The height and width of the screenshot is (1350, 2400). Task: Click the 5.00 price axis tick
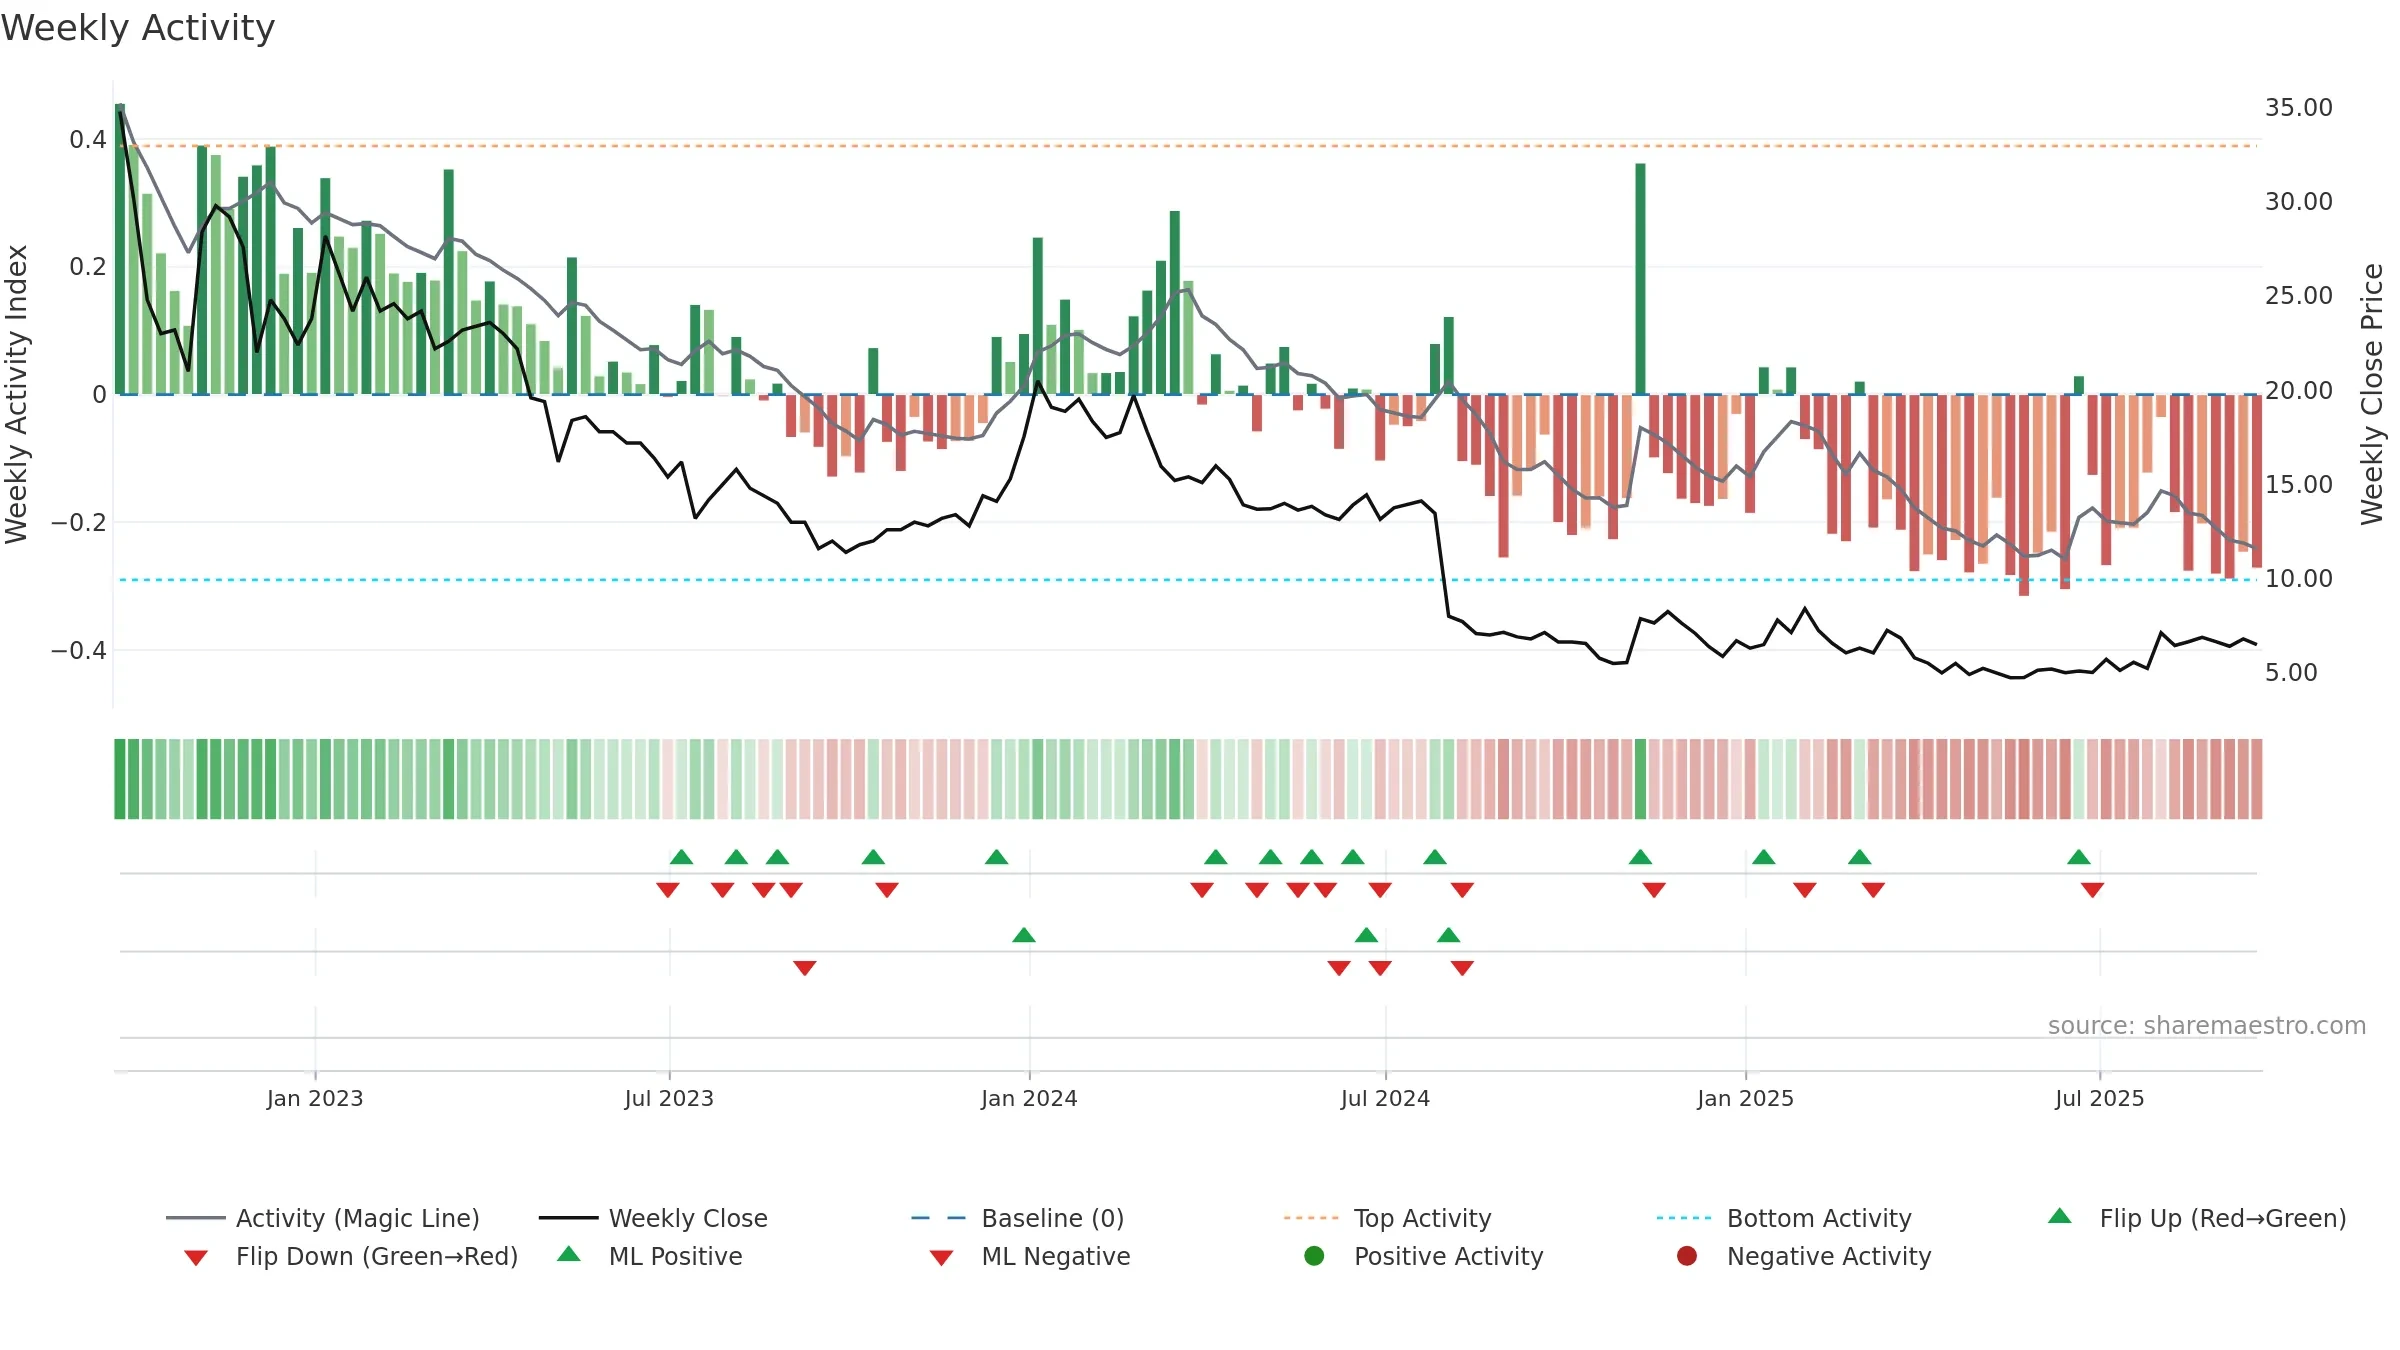click(2291, 672)
